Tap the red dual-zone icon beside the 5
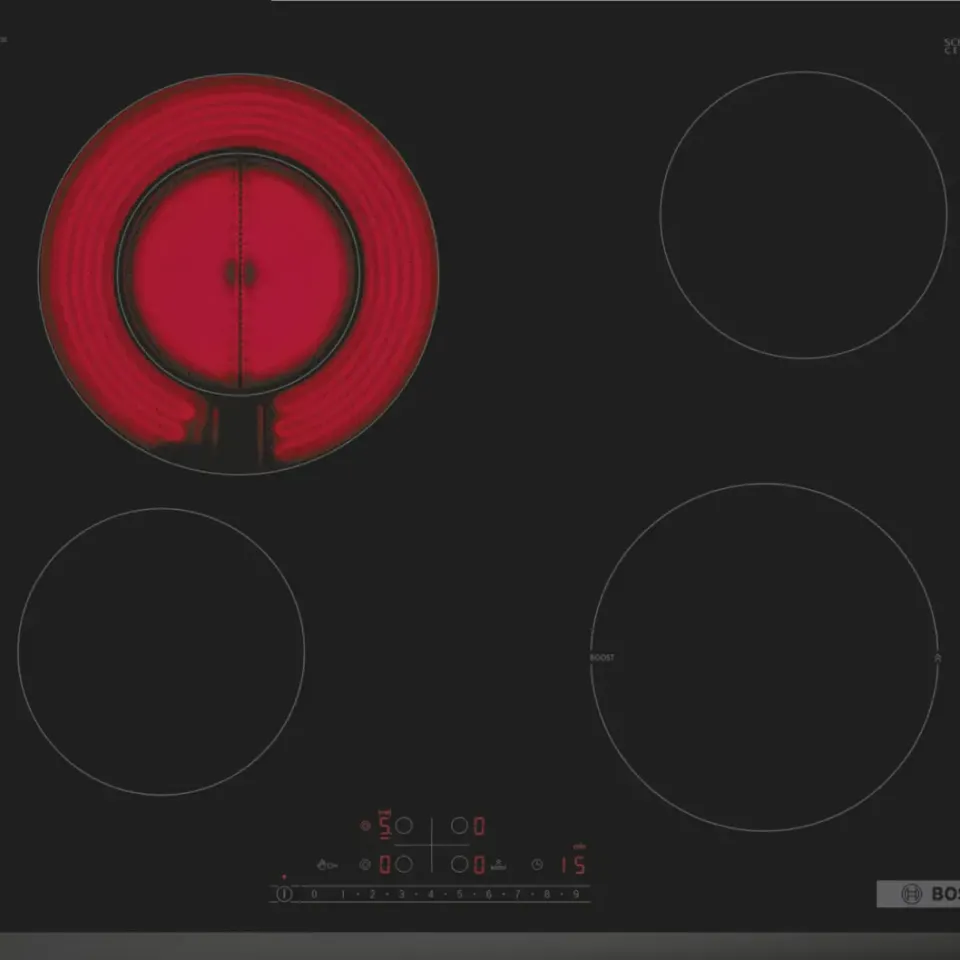This screenshot has width=960, height=960. 366,825
